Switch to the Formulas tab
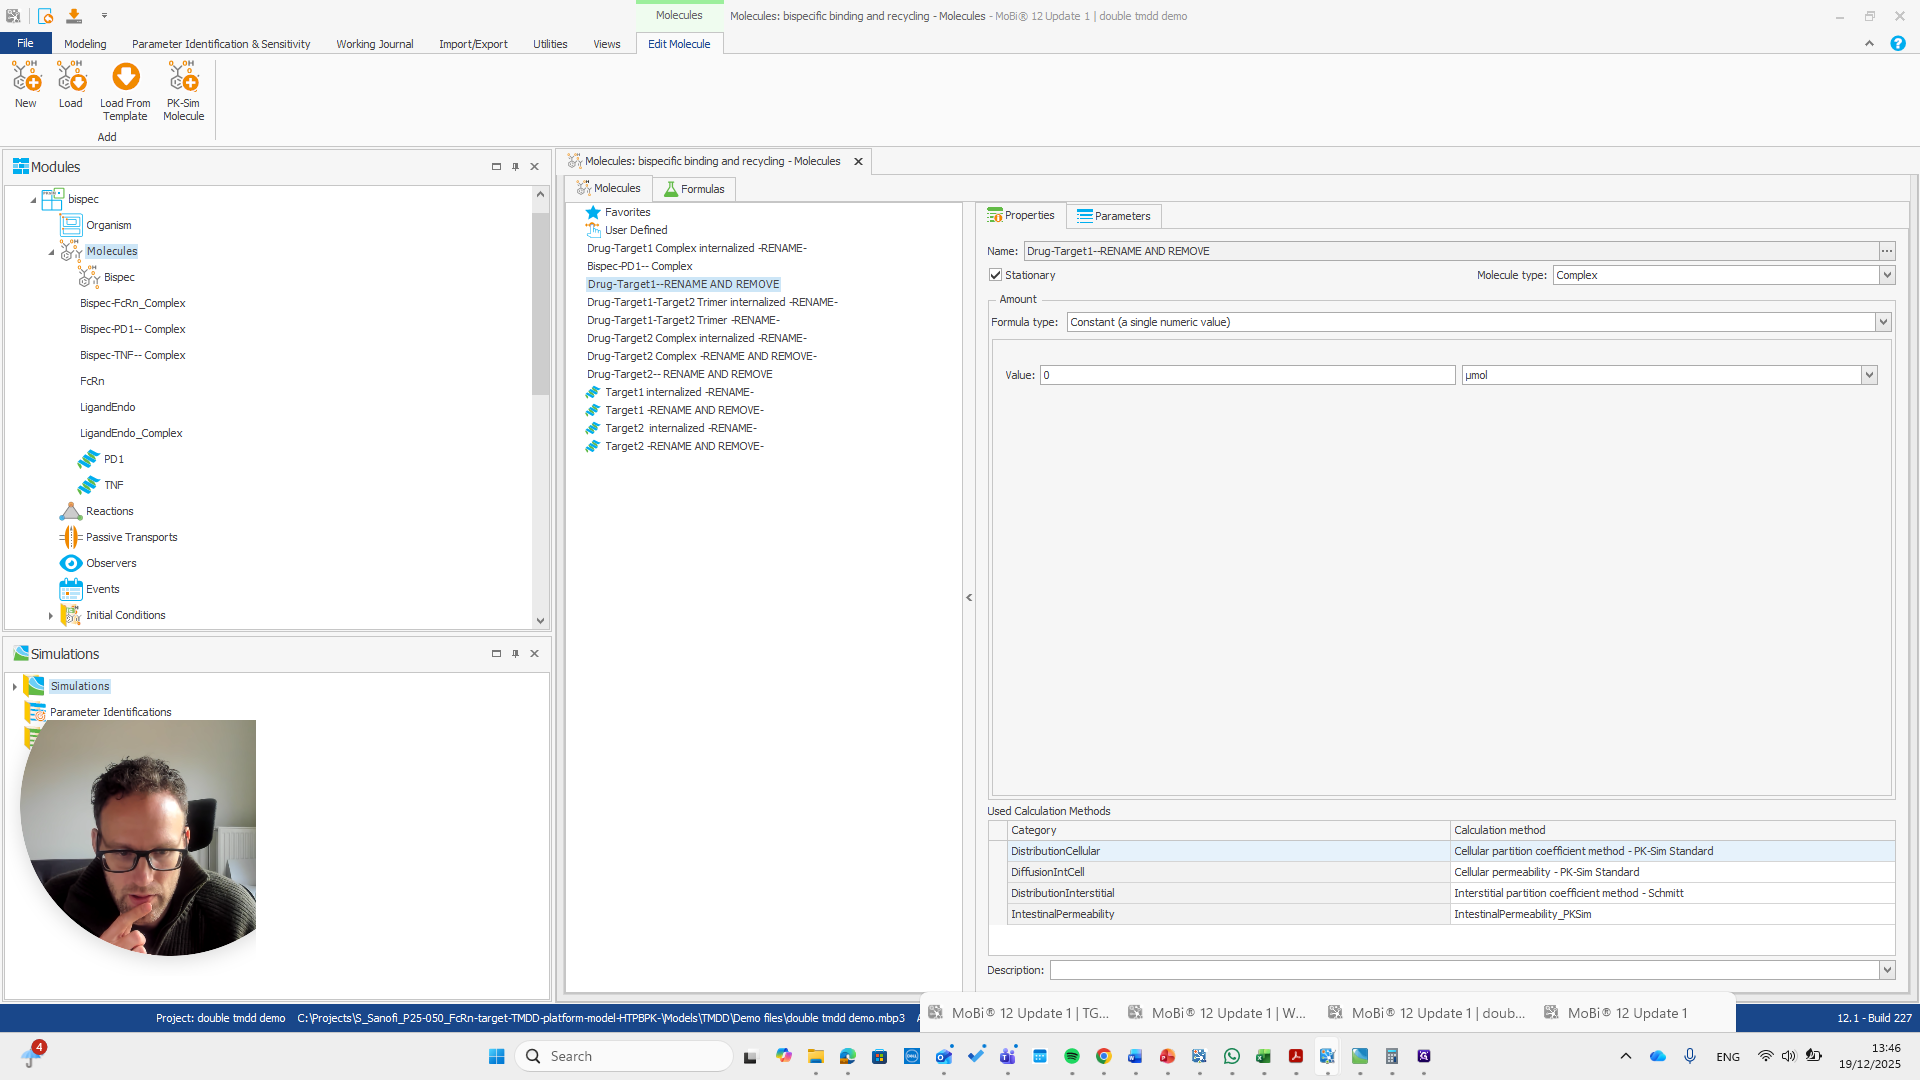Image resolution: width=1920 pixels, height=1080 pixels. pos(694,189)
